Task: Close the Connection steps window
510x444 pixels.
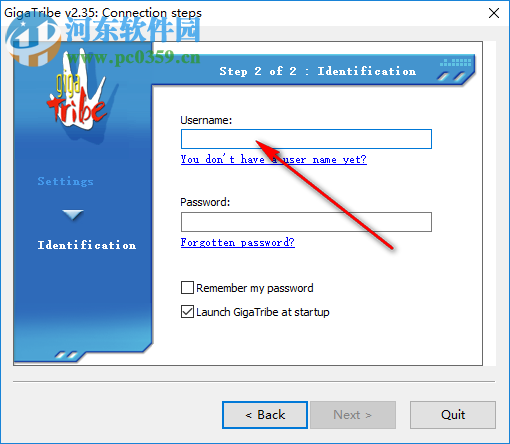Action: point(494,13)
